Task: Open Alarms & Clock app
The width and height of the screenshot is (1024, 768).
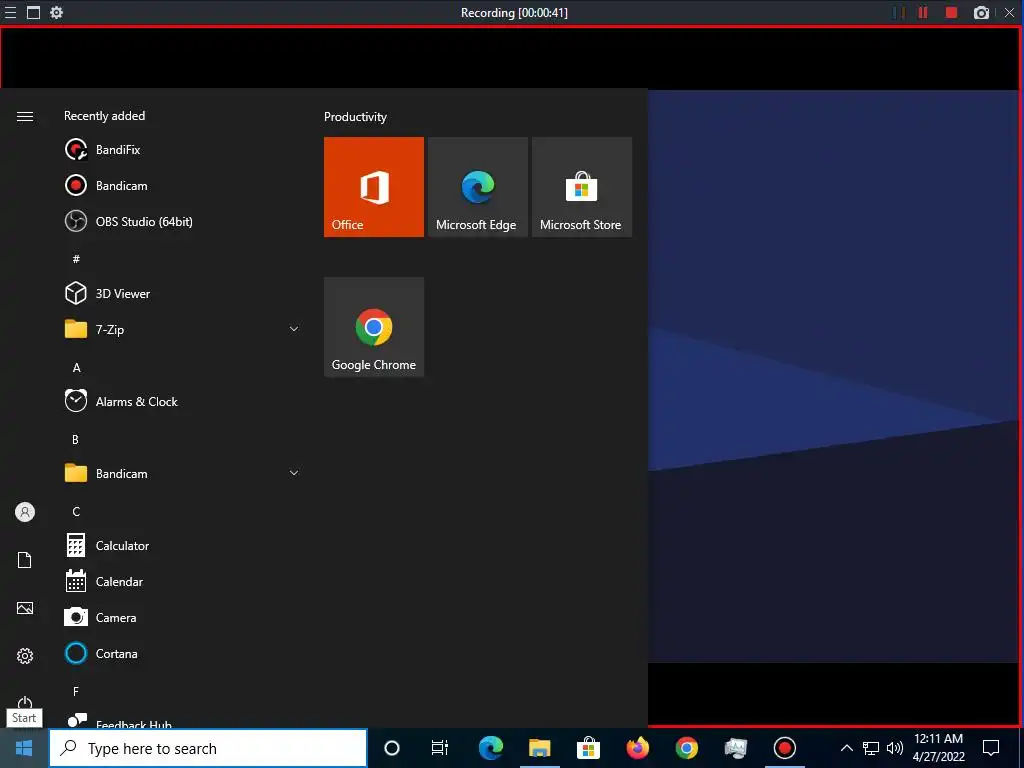Action: [183, 402]
